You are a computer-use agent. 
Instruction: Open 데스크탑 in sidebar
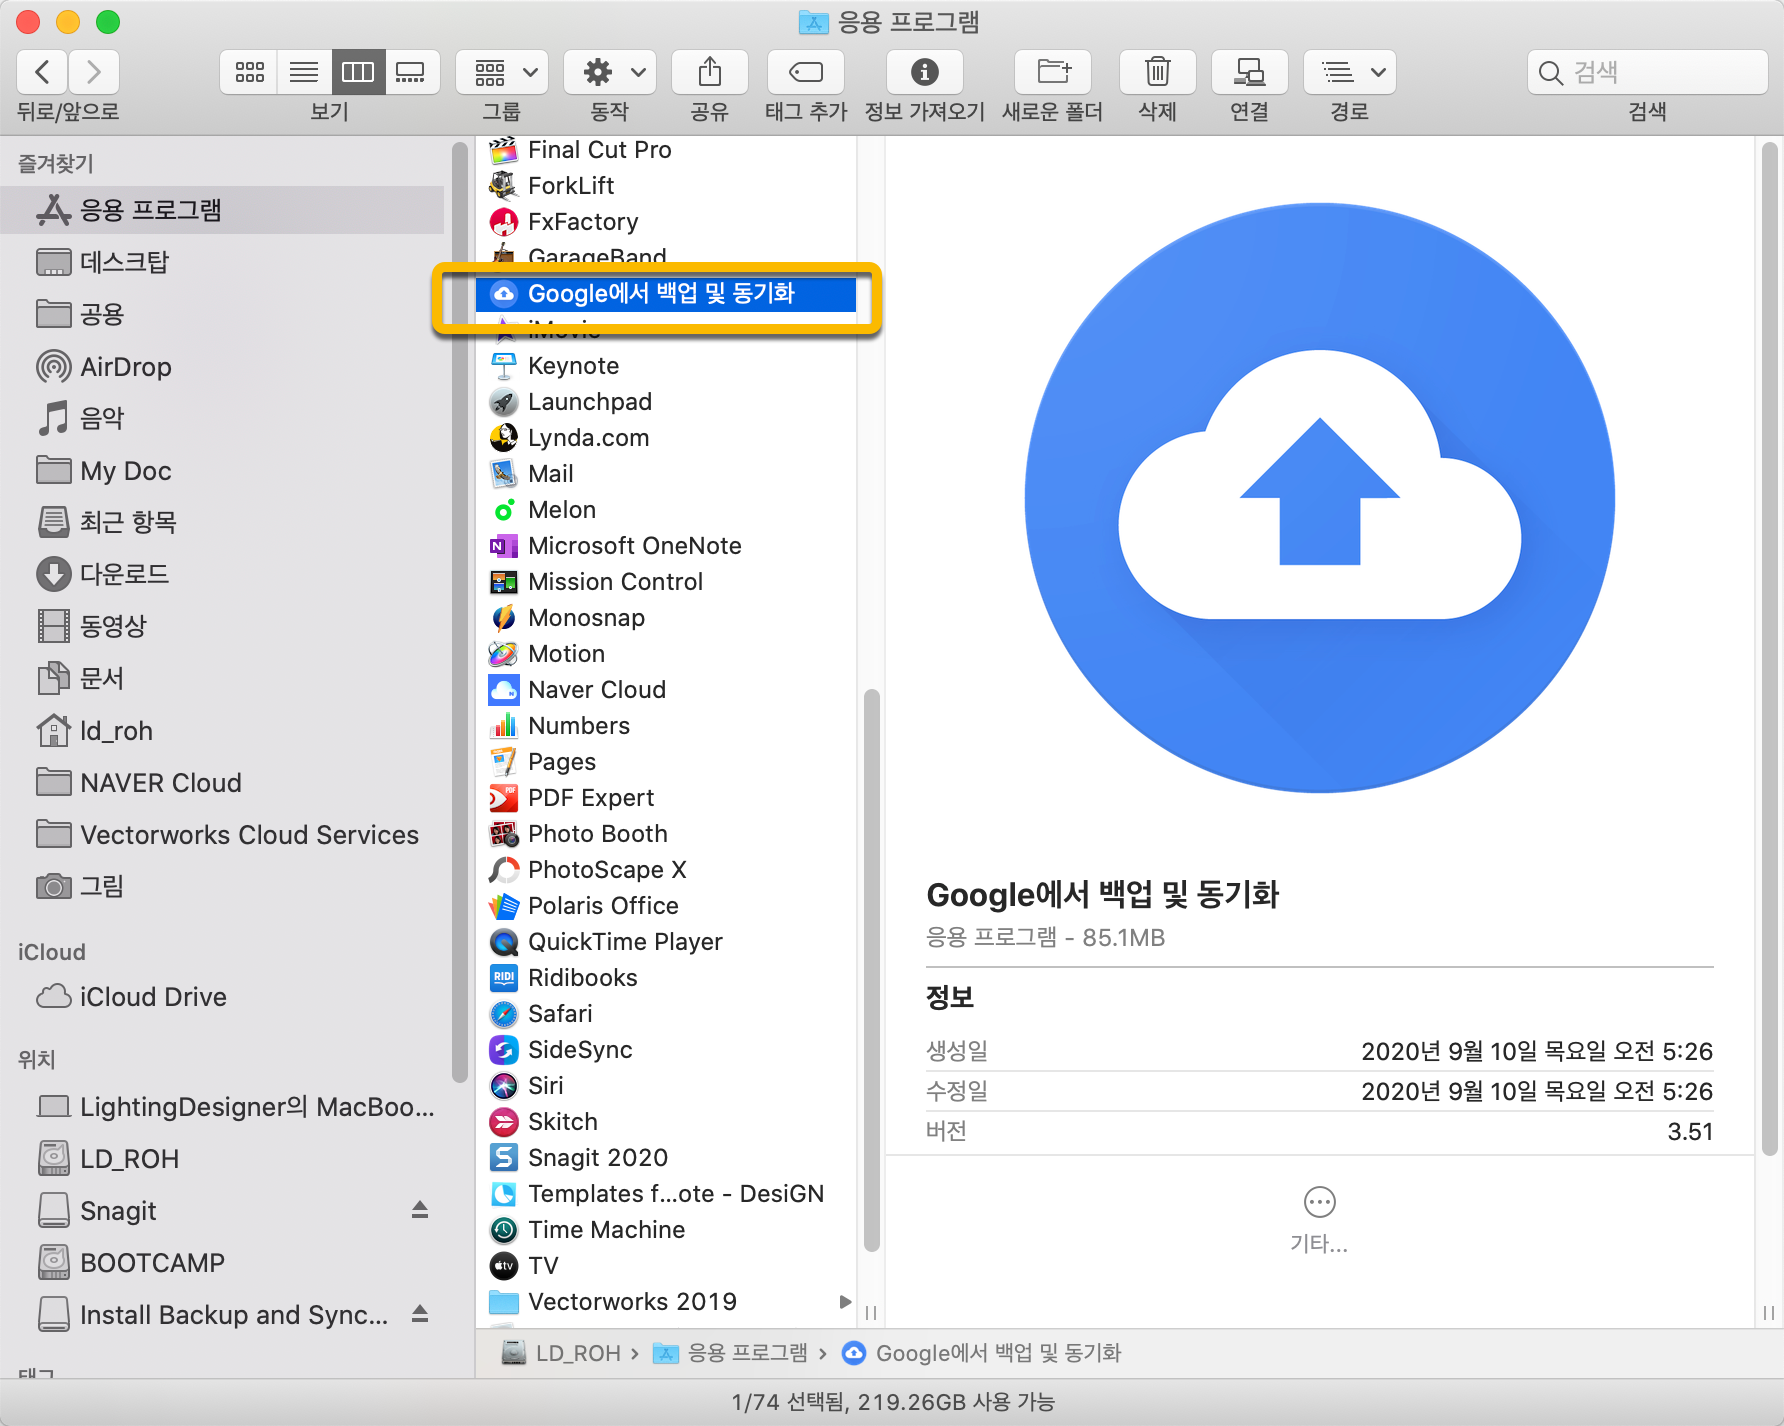click(x=222, y=262)
